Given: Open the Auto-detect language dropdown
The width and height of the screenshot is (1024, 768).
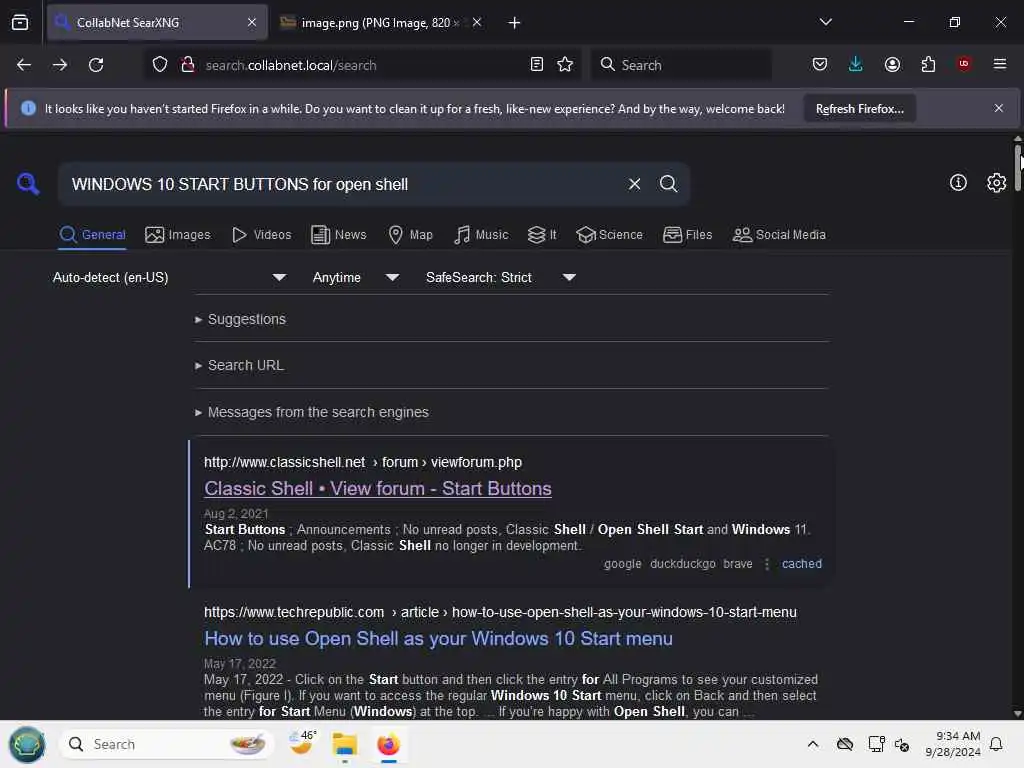Looking at the screenshot, I should [169, 278].
